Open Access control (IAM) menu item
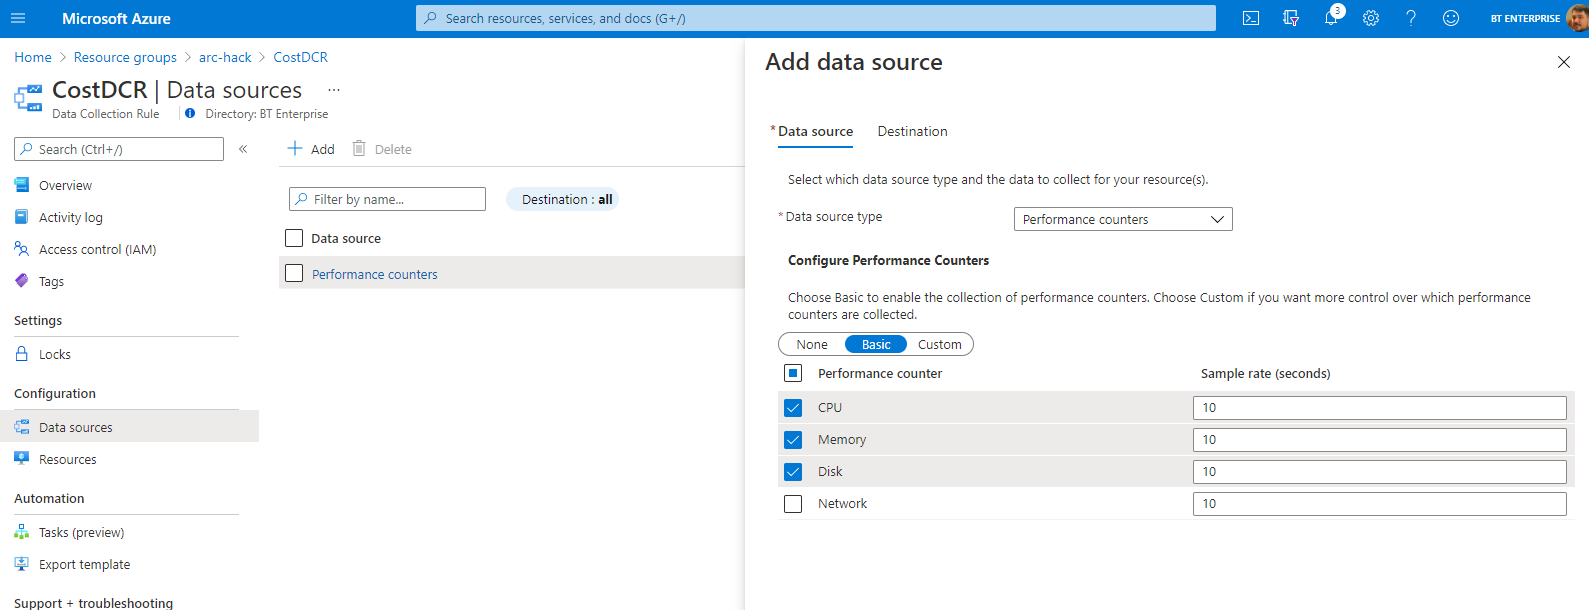 click(97, 249)
